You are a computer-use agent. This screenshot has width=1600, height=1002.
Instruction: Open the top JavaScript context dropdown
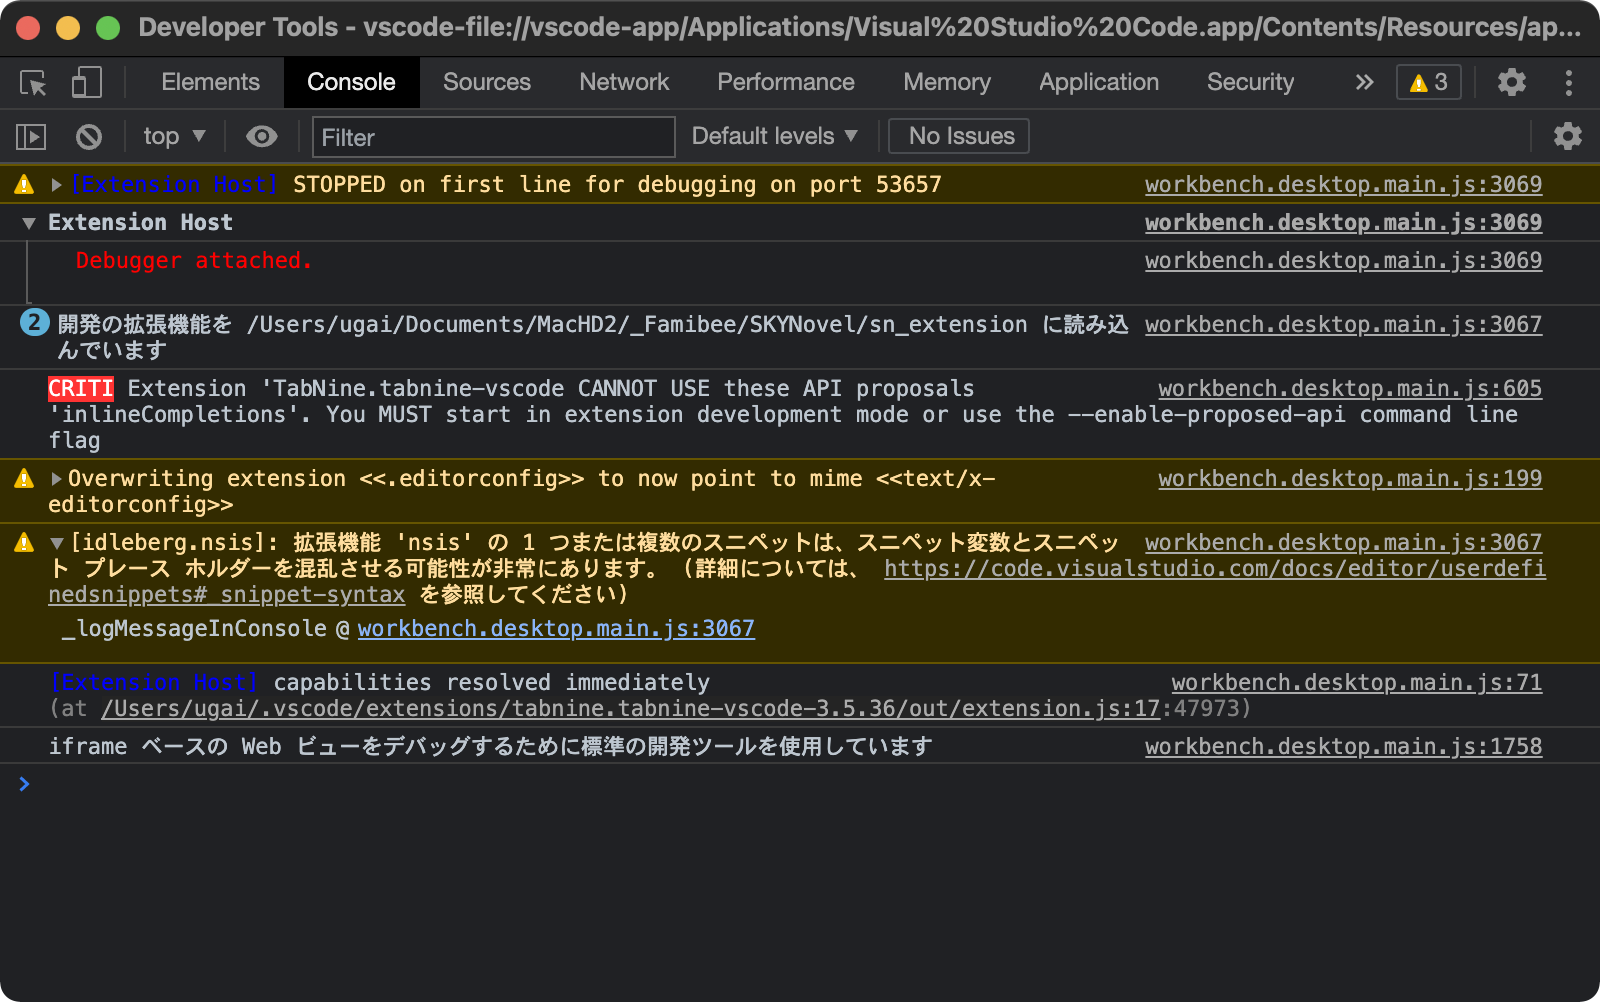(174, 136)
